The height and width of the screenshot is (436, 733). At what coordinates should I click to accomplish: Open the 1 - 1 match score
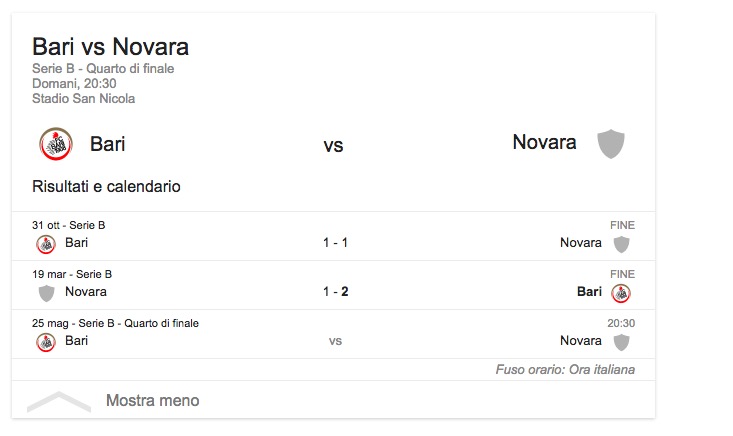click(x=334, y=243)
